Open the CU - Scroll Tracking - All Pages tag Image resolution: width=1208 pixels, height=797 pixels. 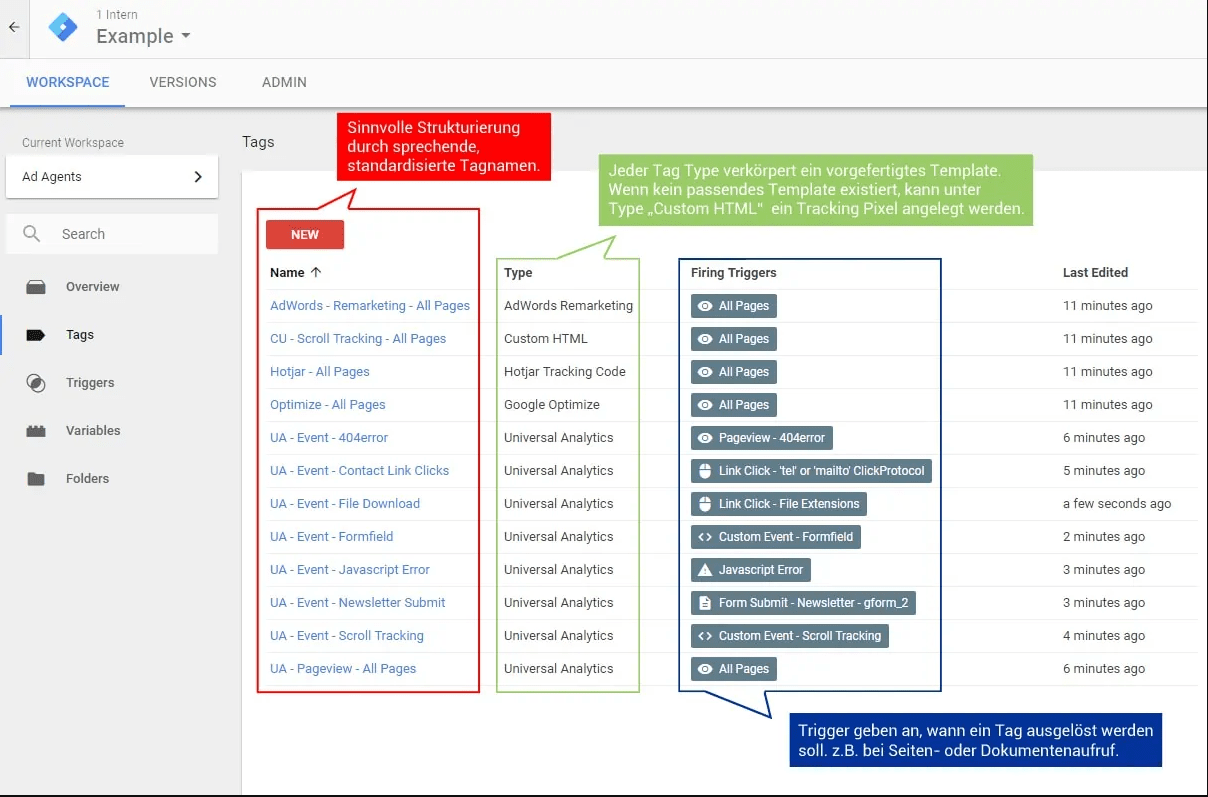(358, 339)
